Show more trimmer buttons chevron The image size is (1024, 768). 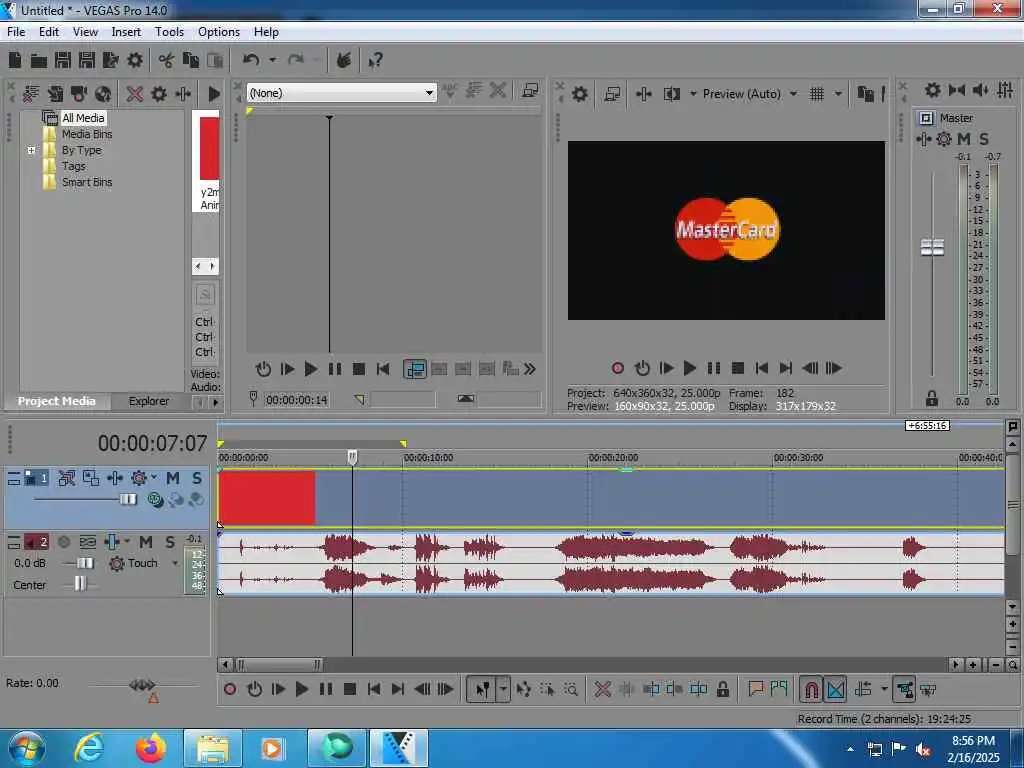click(530, 370)
